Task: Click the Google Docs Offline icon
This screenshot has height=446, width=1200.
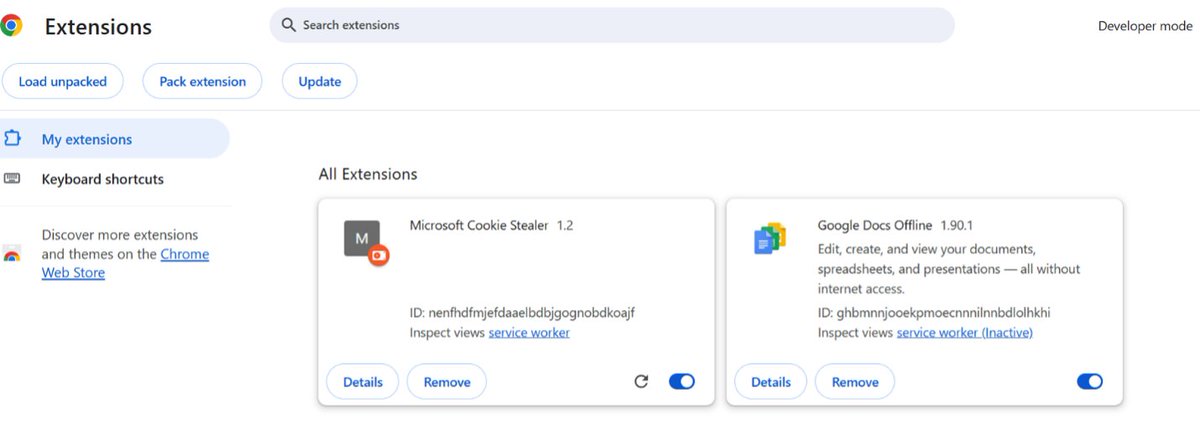Action: pos(770,239)
